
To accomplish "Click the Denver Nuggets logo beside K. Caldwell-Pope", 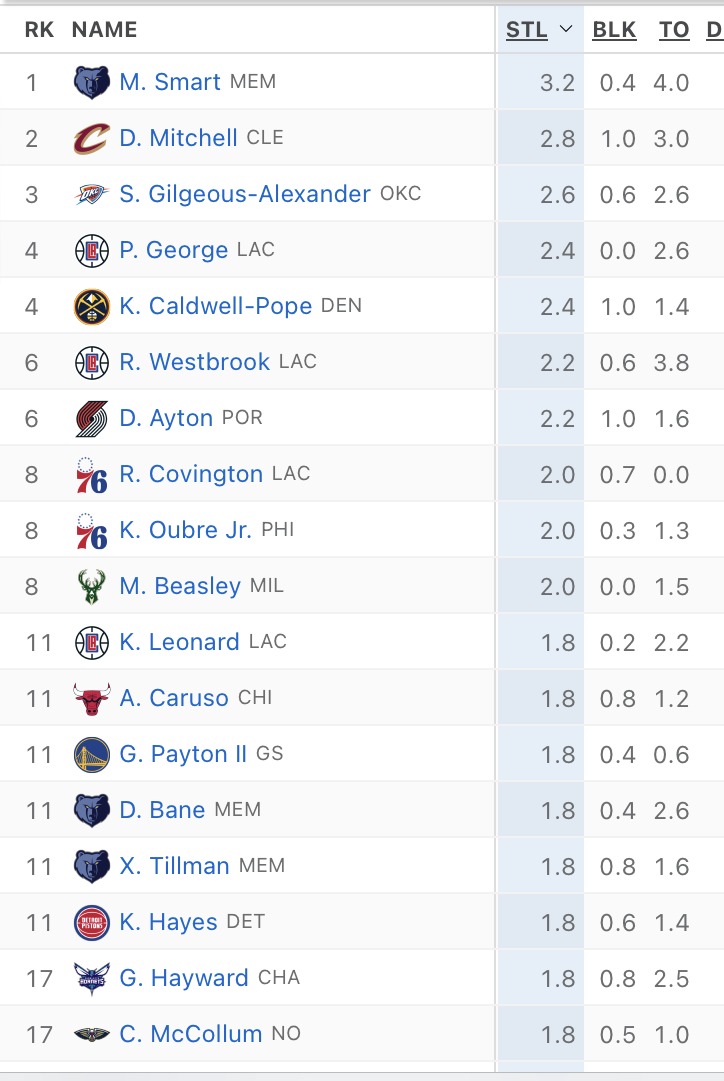I will pos(92,307).
